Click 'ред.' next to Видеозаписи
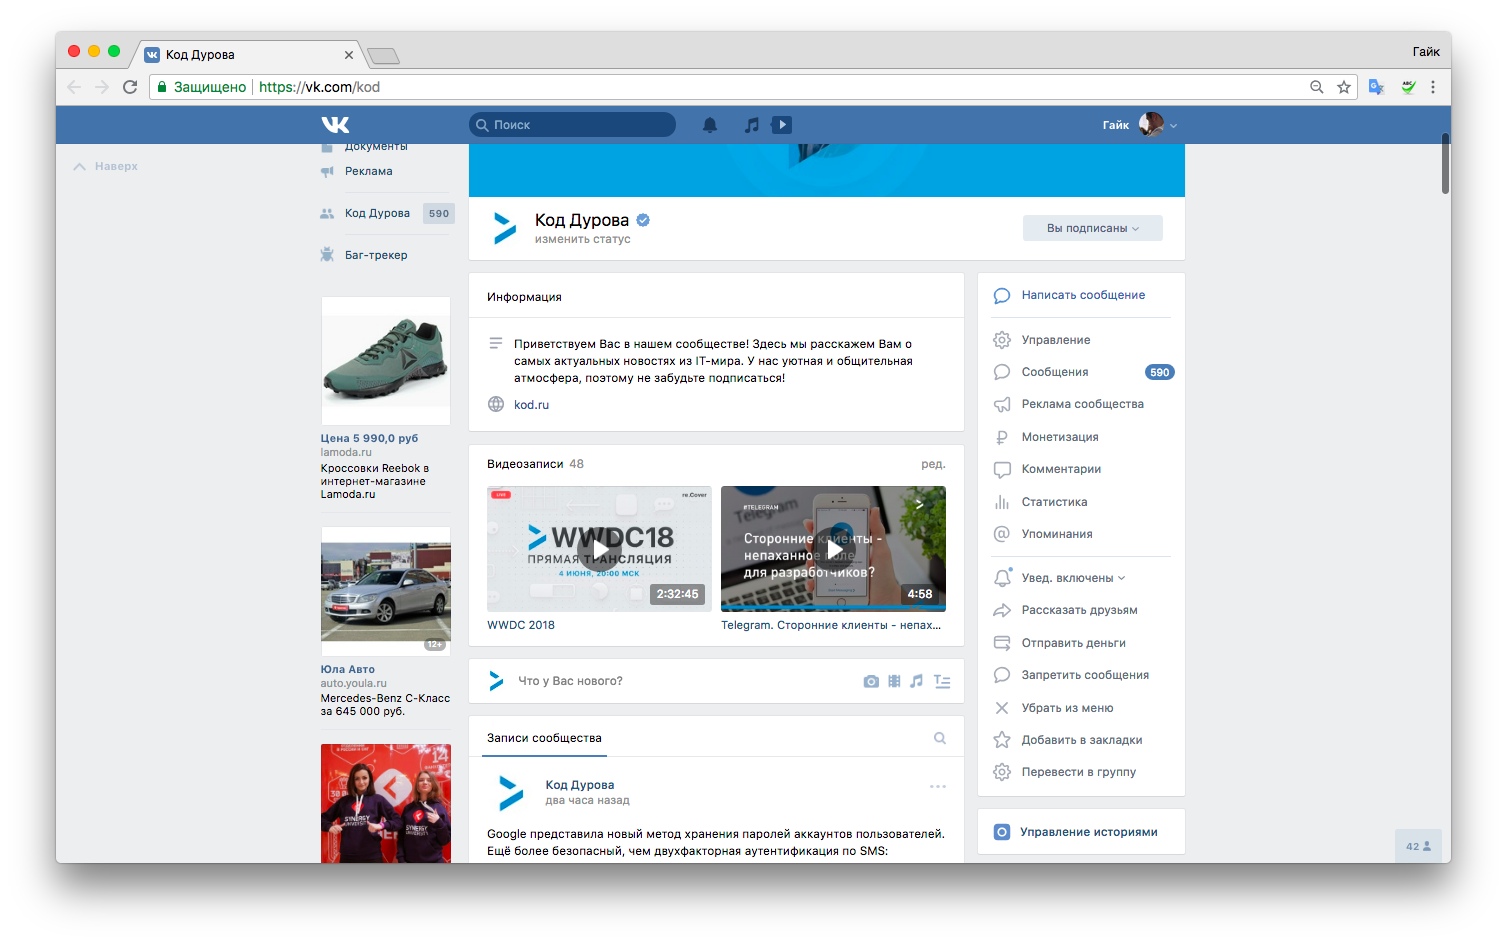 pyautogui.click(x=933, y=464)
